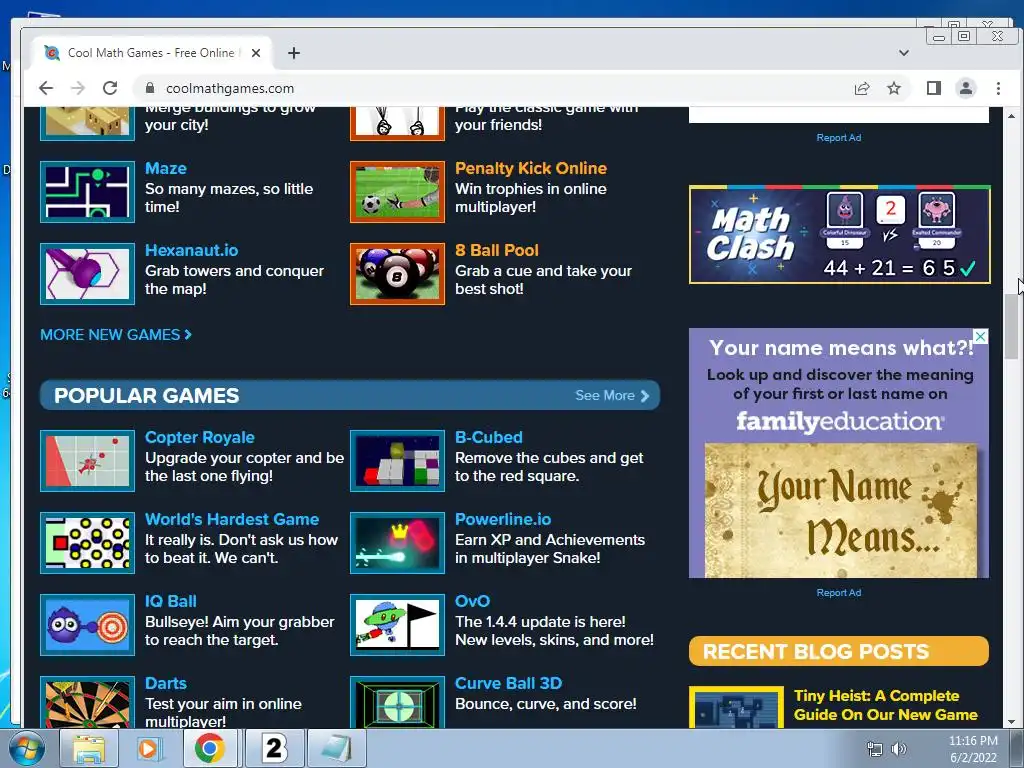Viewport: 1024px width, 768px height.
Task: Open the B-Cubed game thumbnail
Action: 397,461
